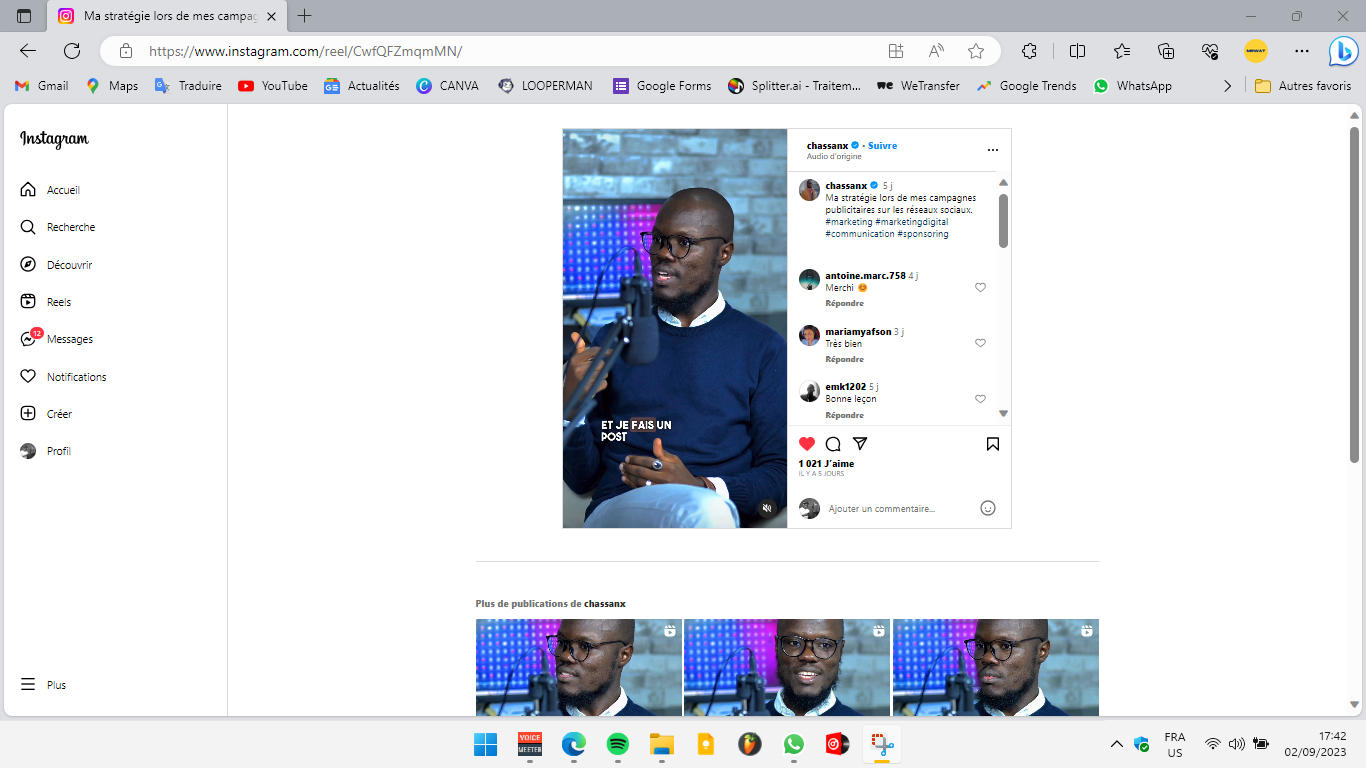Click the Créer new post icon

point(59,414)
